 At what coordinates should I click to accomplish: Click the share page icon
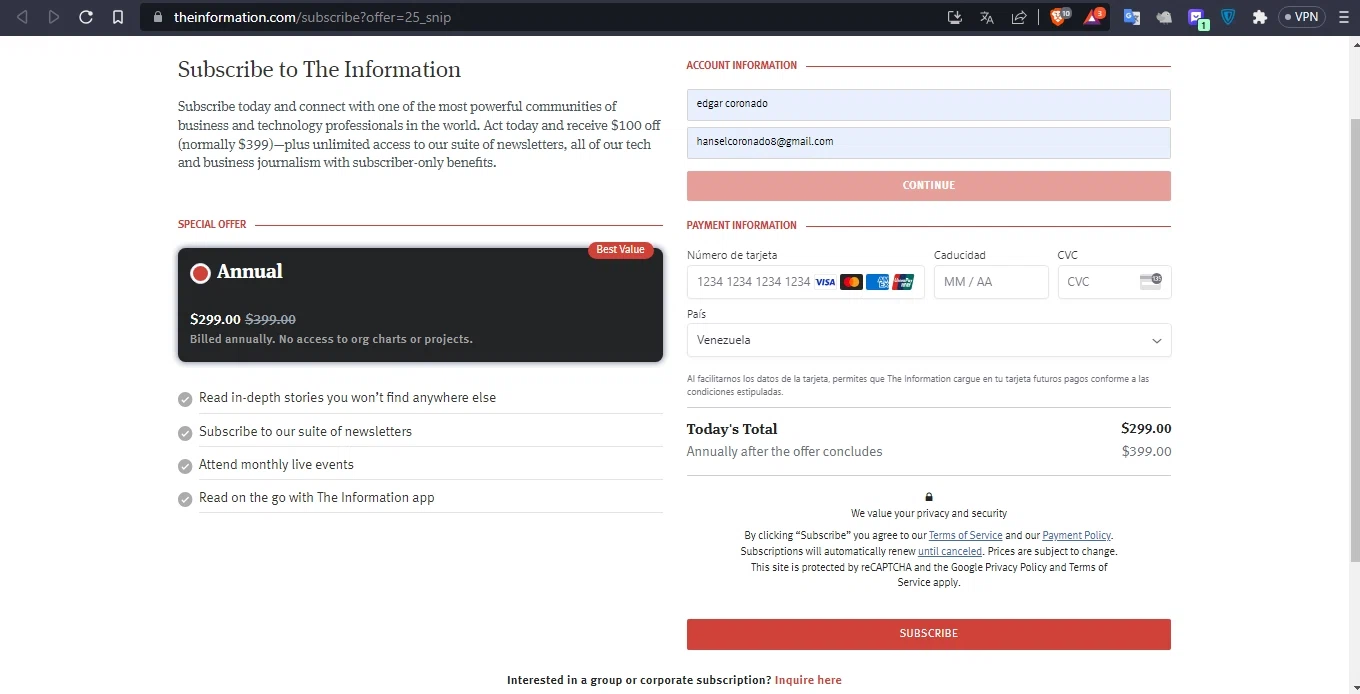[1019, 17]
